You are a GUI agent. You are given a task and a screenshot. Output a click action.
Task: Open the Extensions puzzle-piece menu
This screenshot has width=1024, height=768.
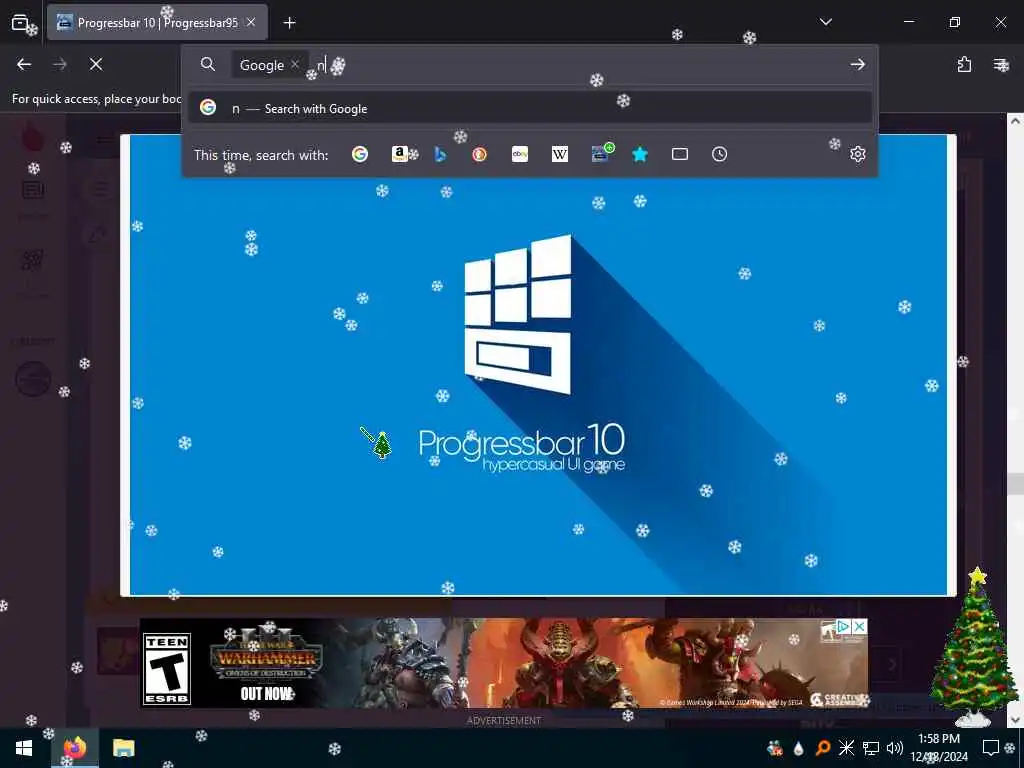tap(965, 64)
